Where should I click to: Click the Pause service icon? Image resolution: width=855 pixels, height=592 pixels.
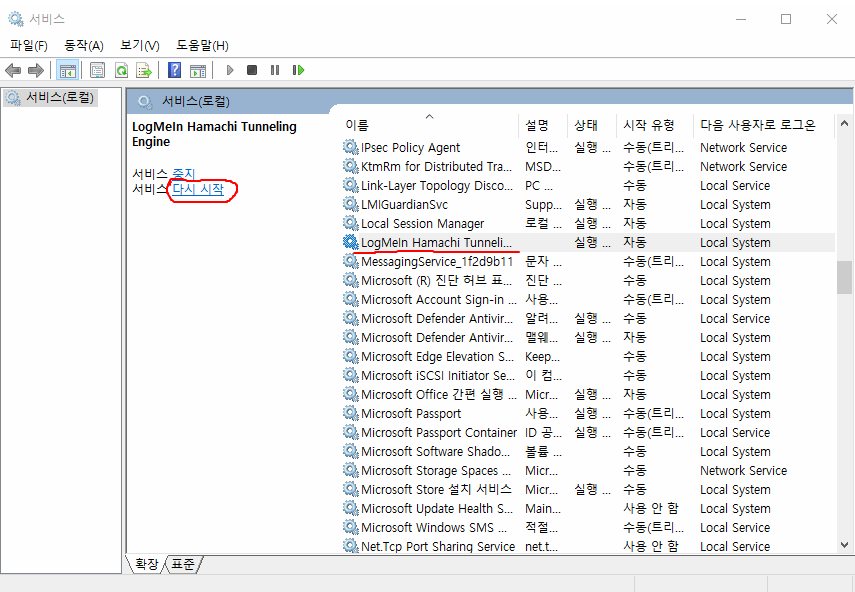(x=275, y=70)
